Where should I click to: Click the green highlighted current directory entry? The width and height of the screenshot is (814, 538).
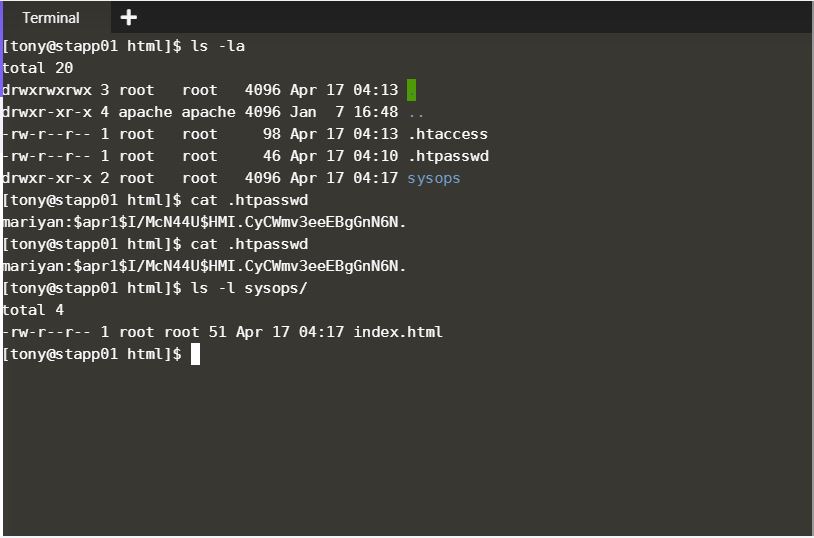pyautogui.click(x=411, y=90)
